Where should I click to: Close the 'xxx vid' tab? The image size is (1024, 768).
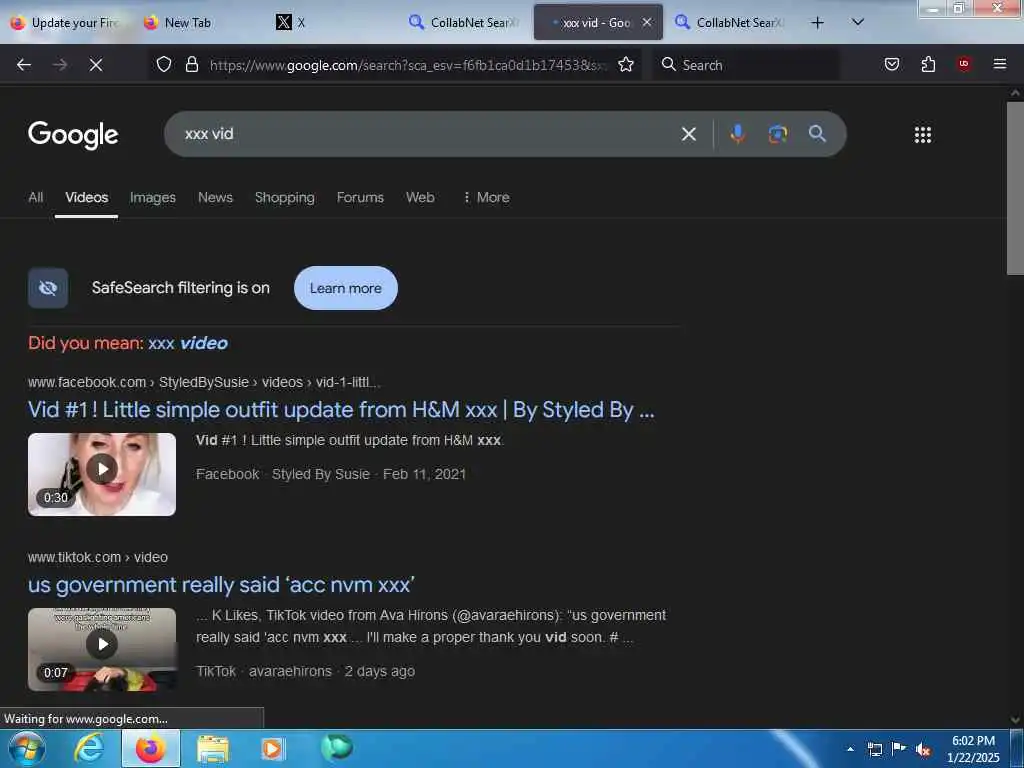tap(647, 23)
